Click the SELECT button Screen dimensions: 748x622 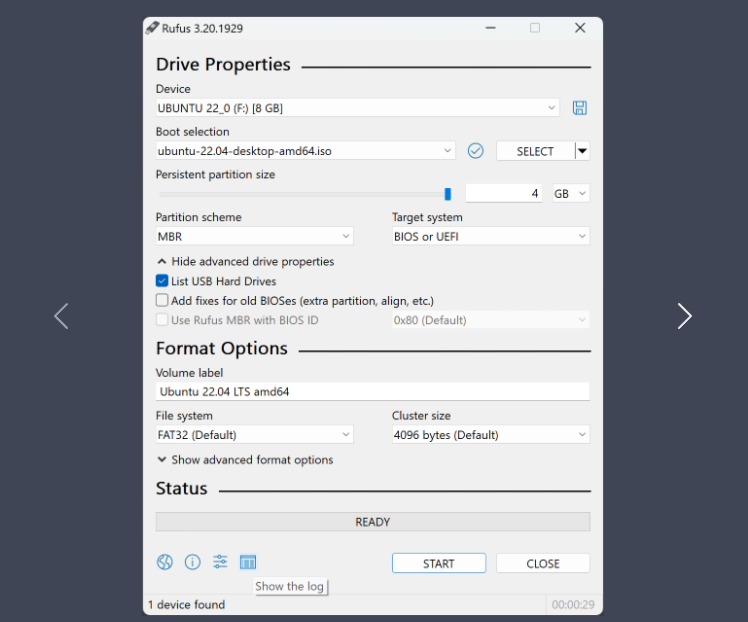(x=535, y=151)
